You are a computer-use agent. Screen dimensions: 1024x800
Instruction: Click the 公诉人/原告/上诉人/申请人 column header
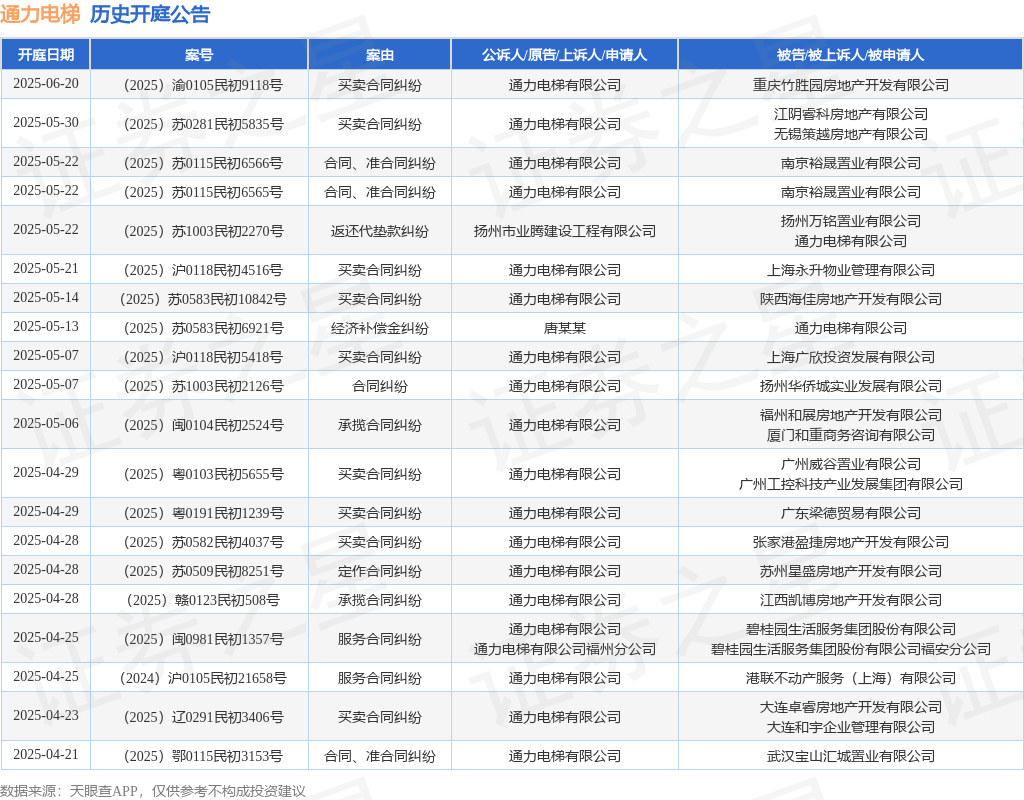565,55
